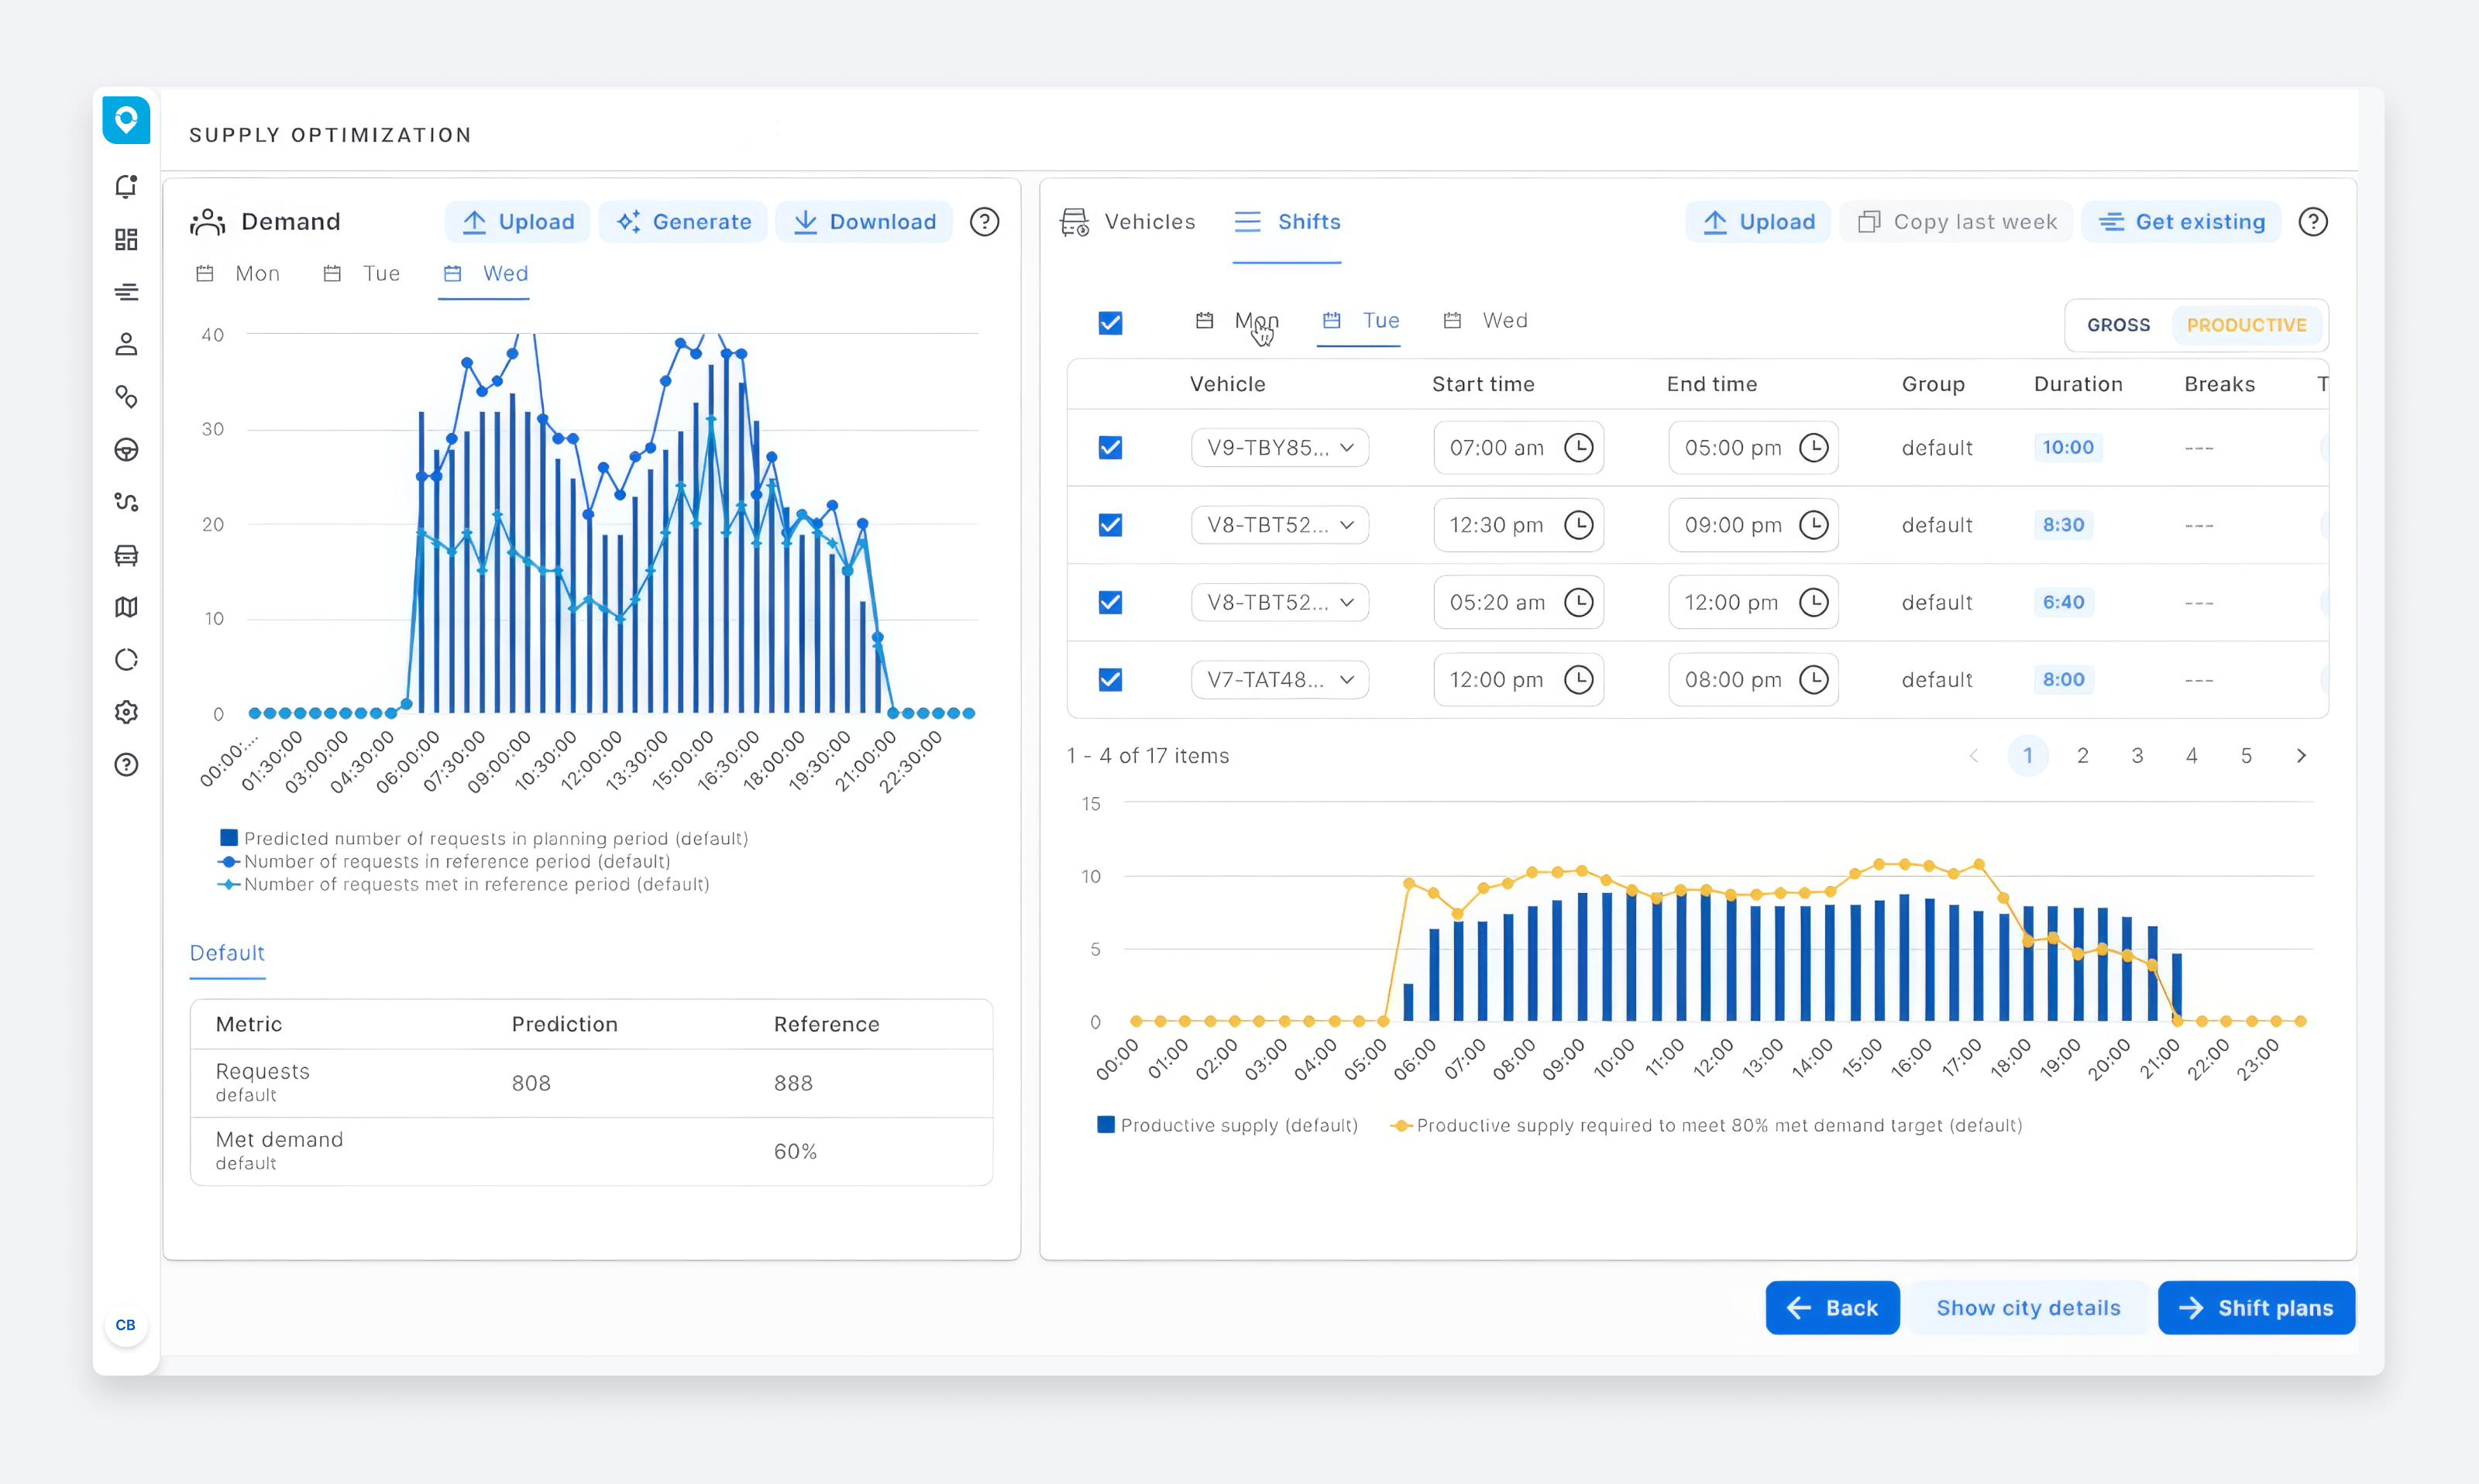Go to next page of shifts
The image size is (2479, 1484).
(x=2301, y=756)
